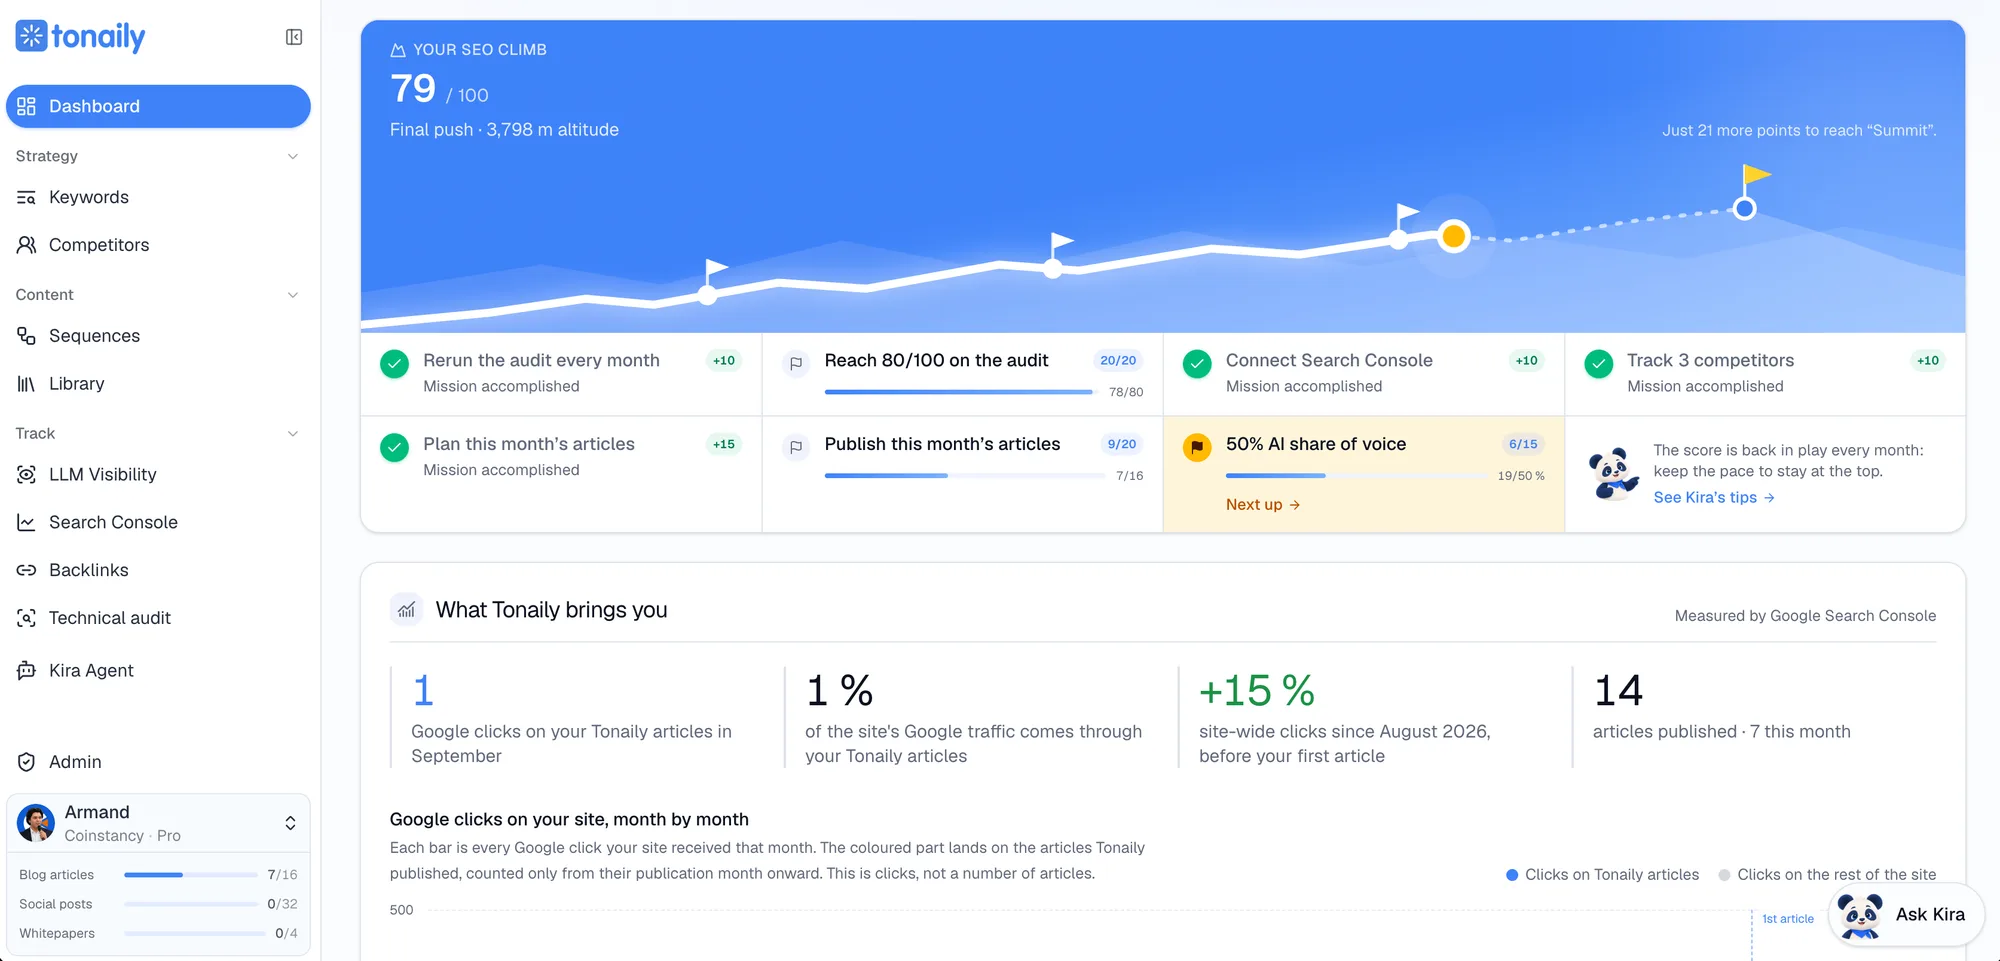Click Armand's profile avatar
The width and height of the screenshot is (2000, 961).
[x=36, y=823]
